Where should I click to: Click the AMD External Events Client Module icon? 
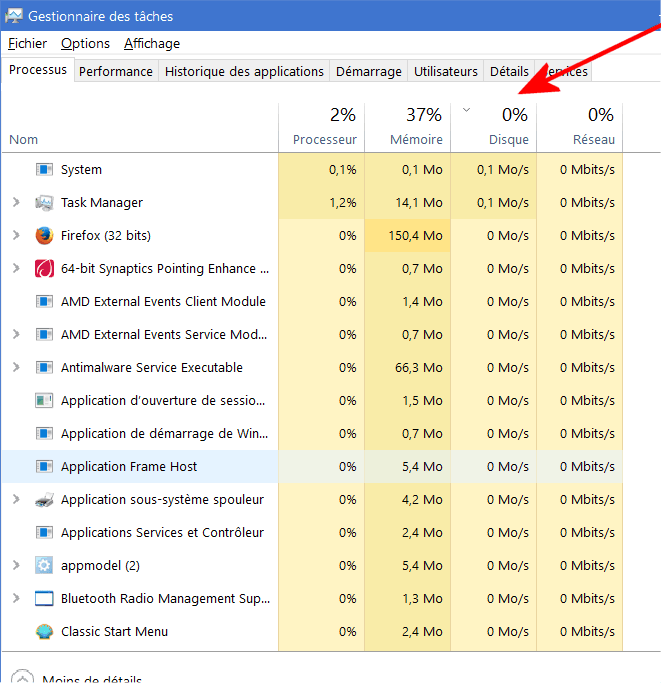44,301
